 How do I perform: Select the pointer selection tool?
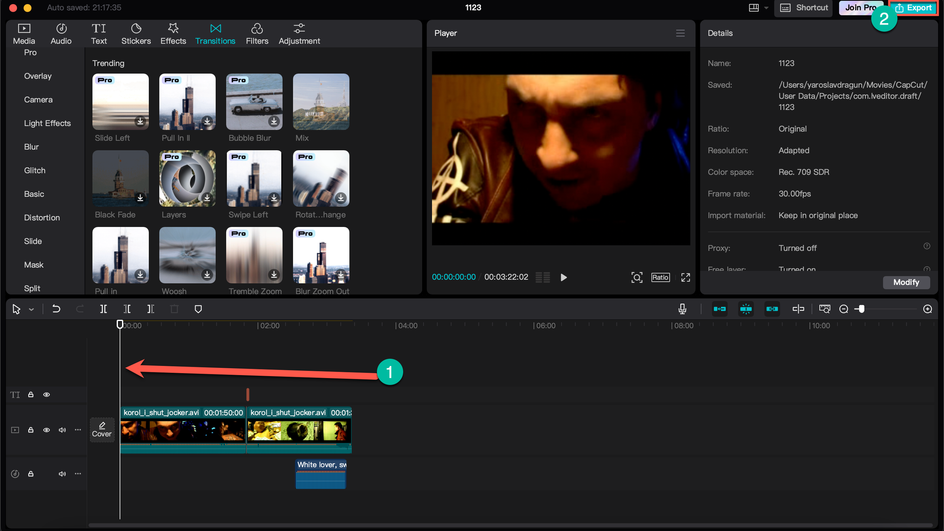pos(16,309)
